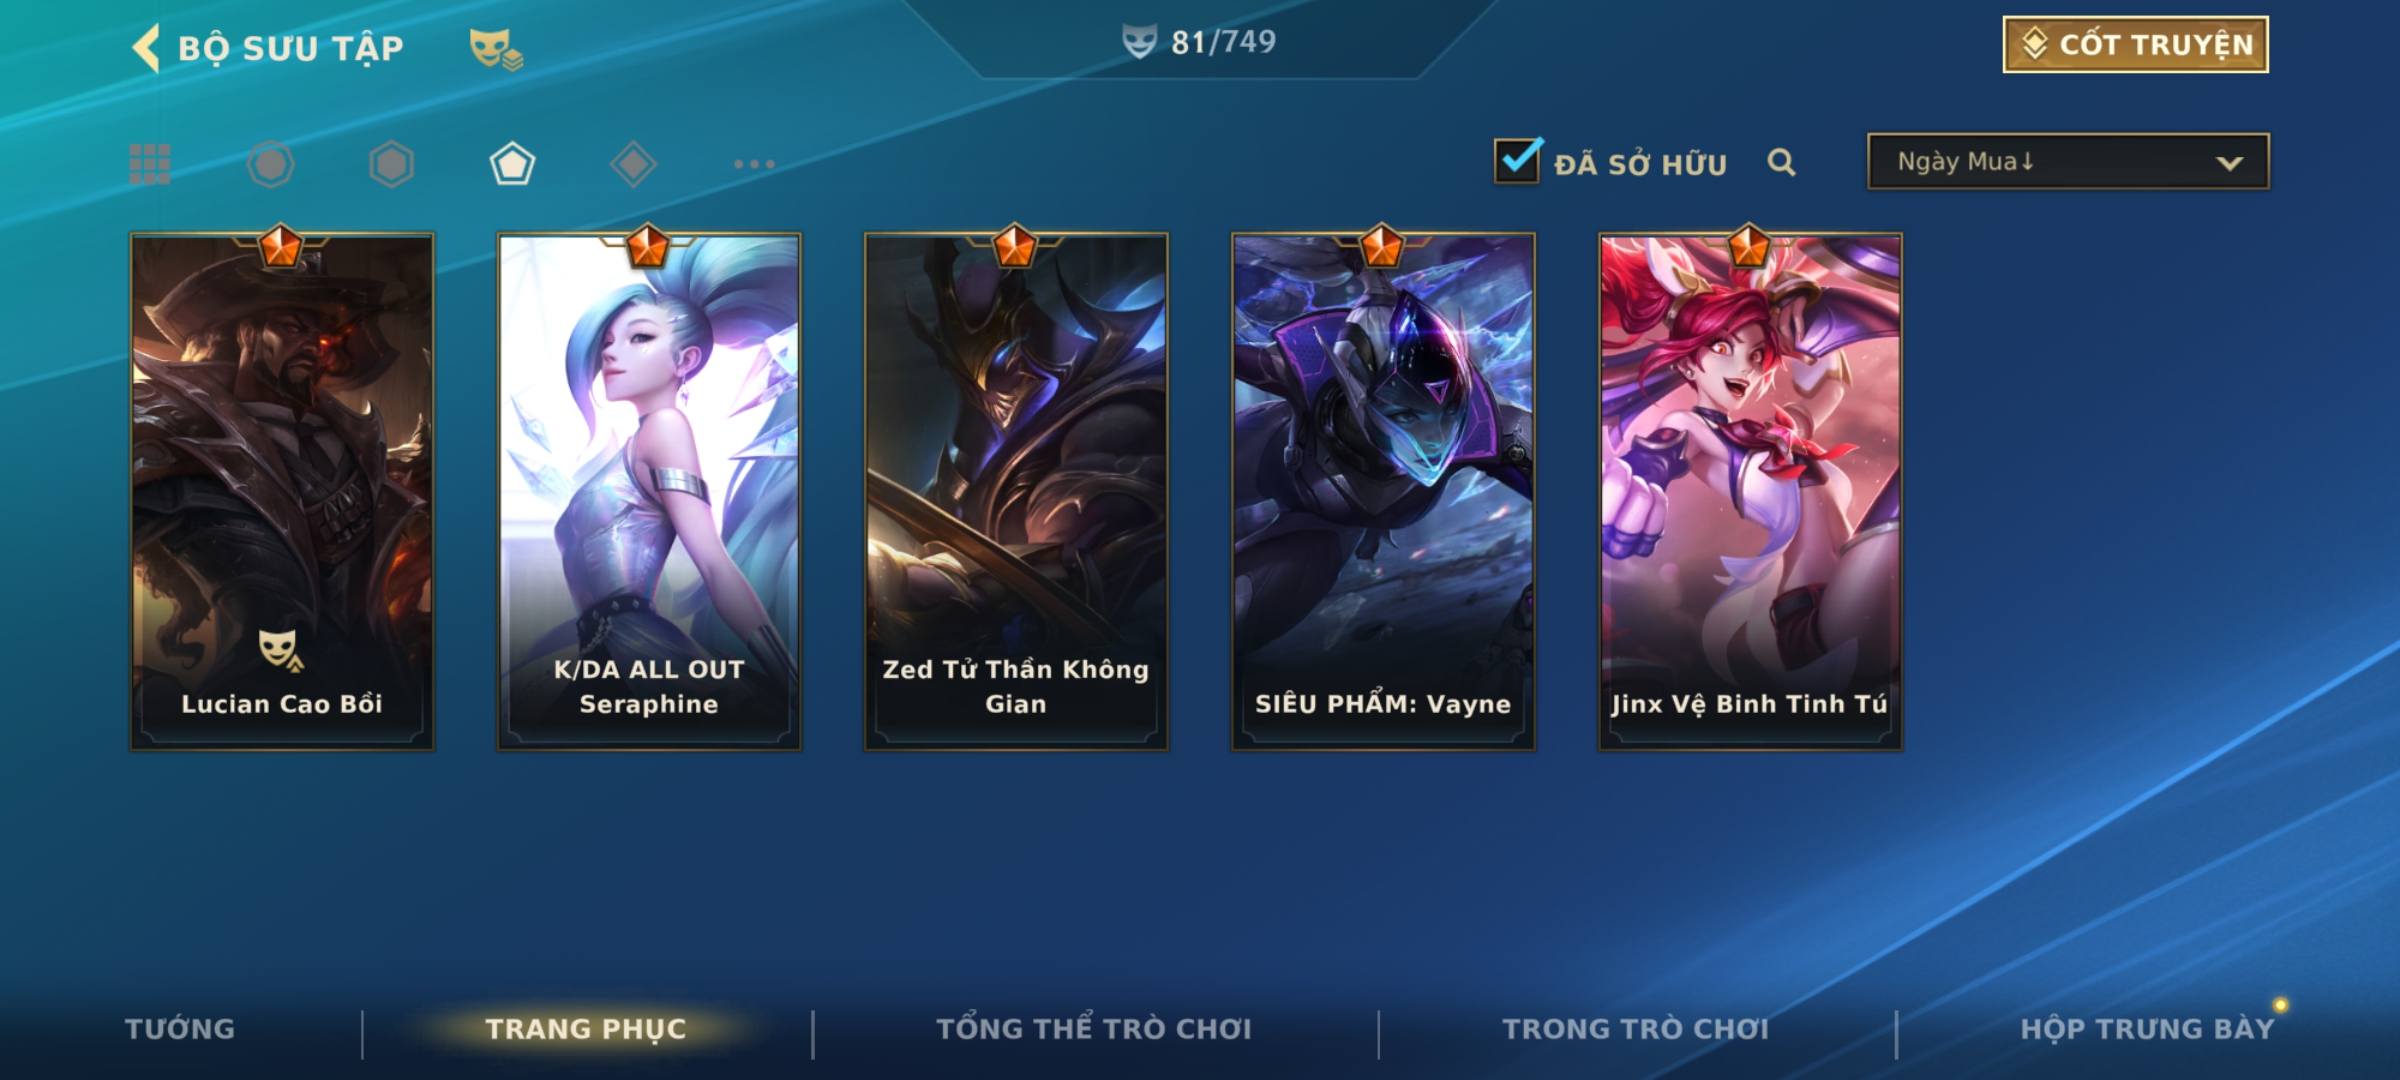Select the all-skins grid filter icon

click(150, 164)
